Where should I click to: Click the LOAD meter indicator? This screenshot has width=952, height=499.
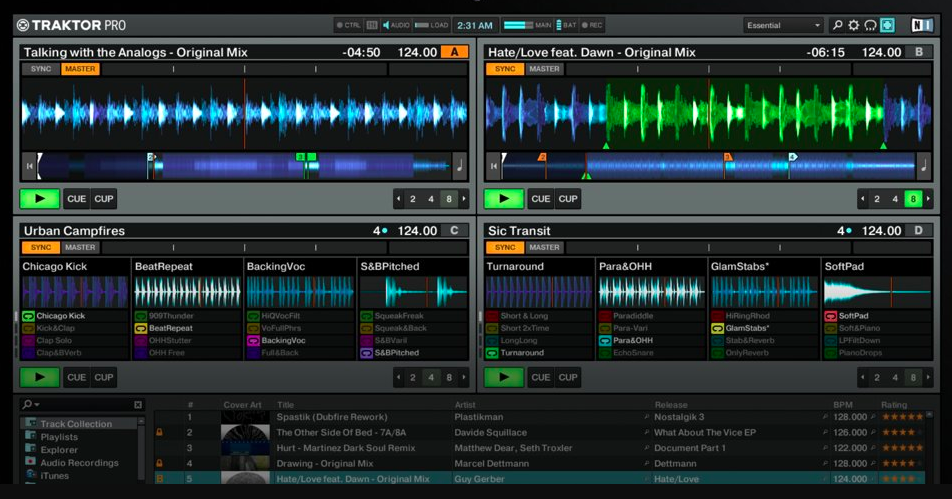point(431,25)
